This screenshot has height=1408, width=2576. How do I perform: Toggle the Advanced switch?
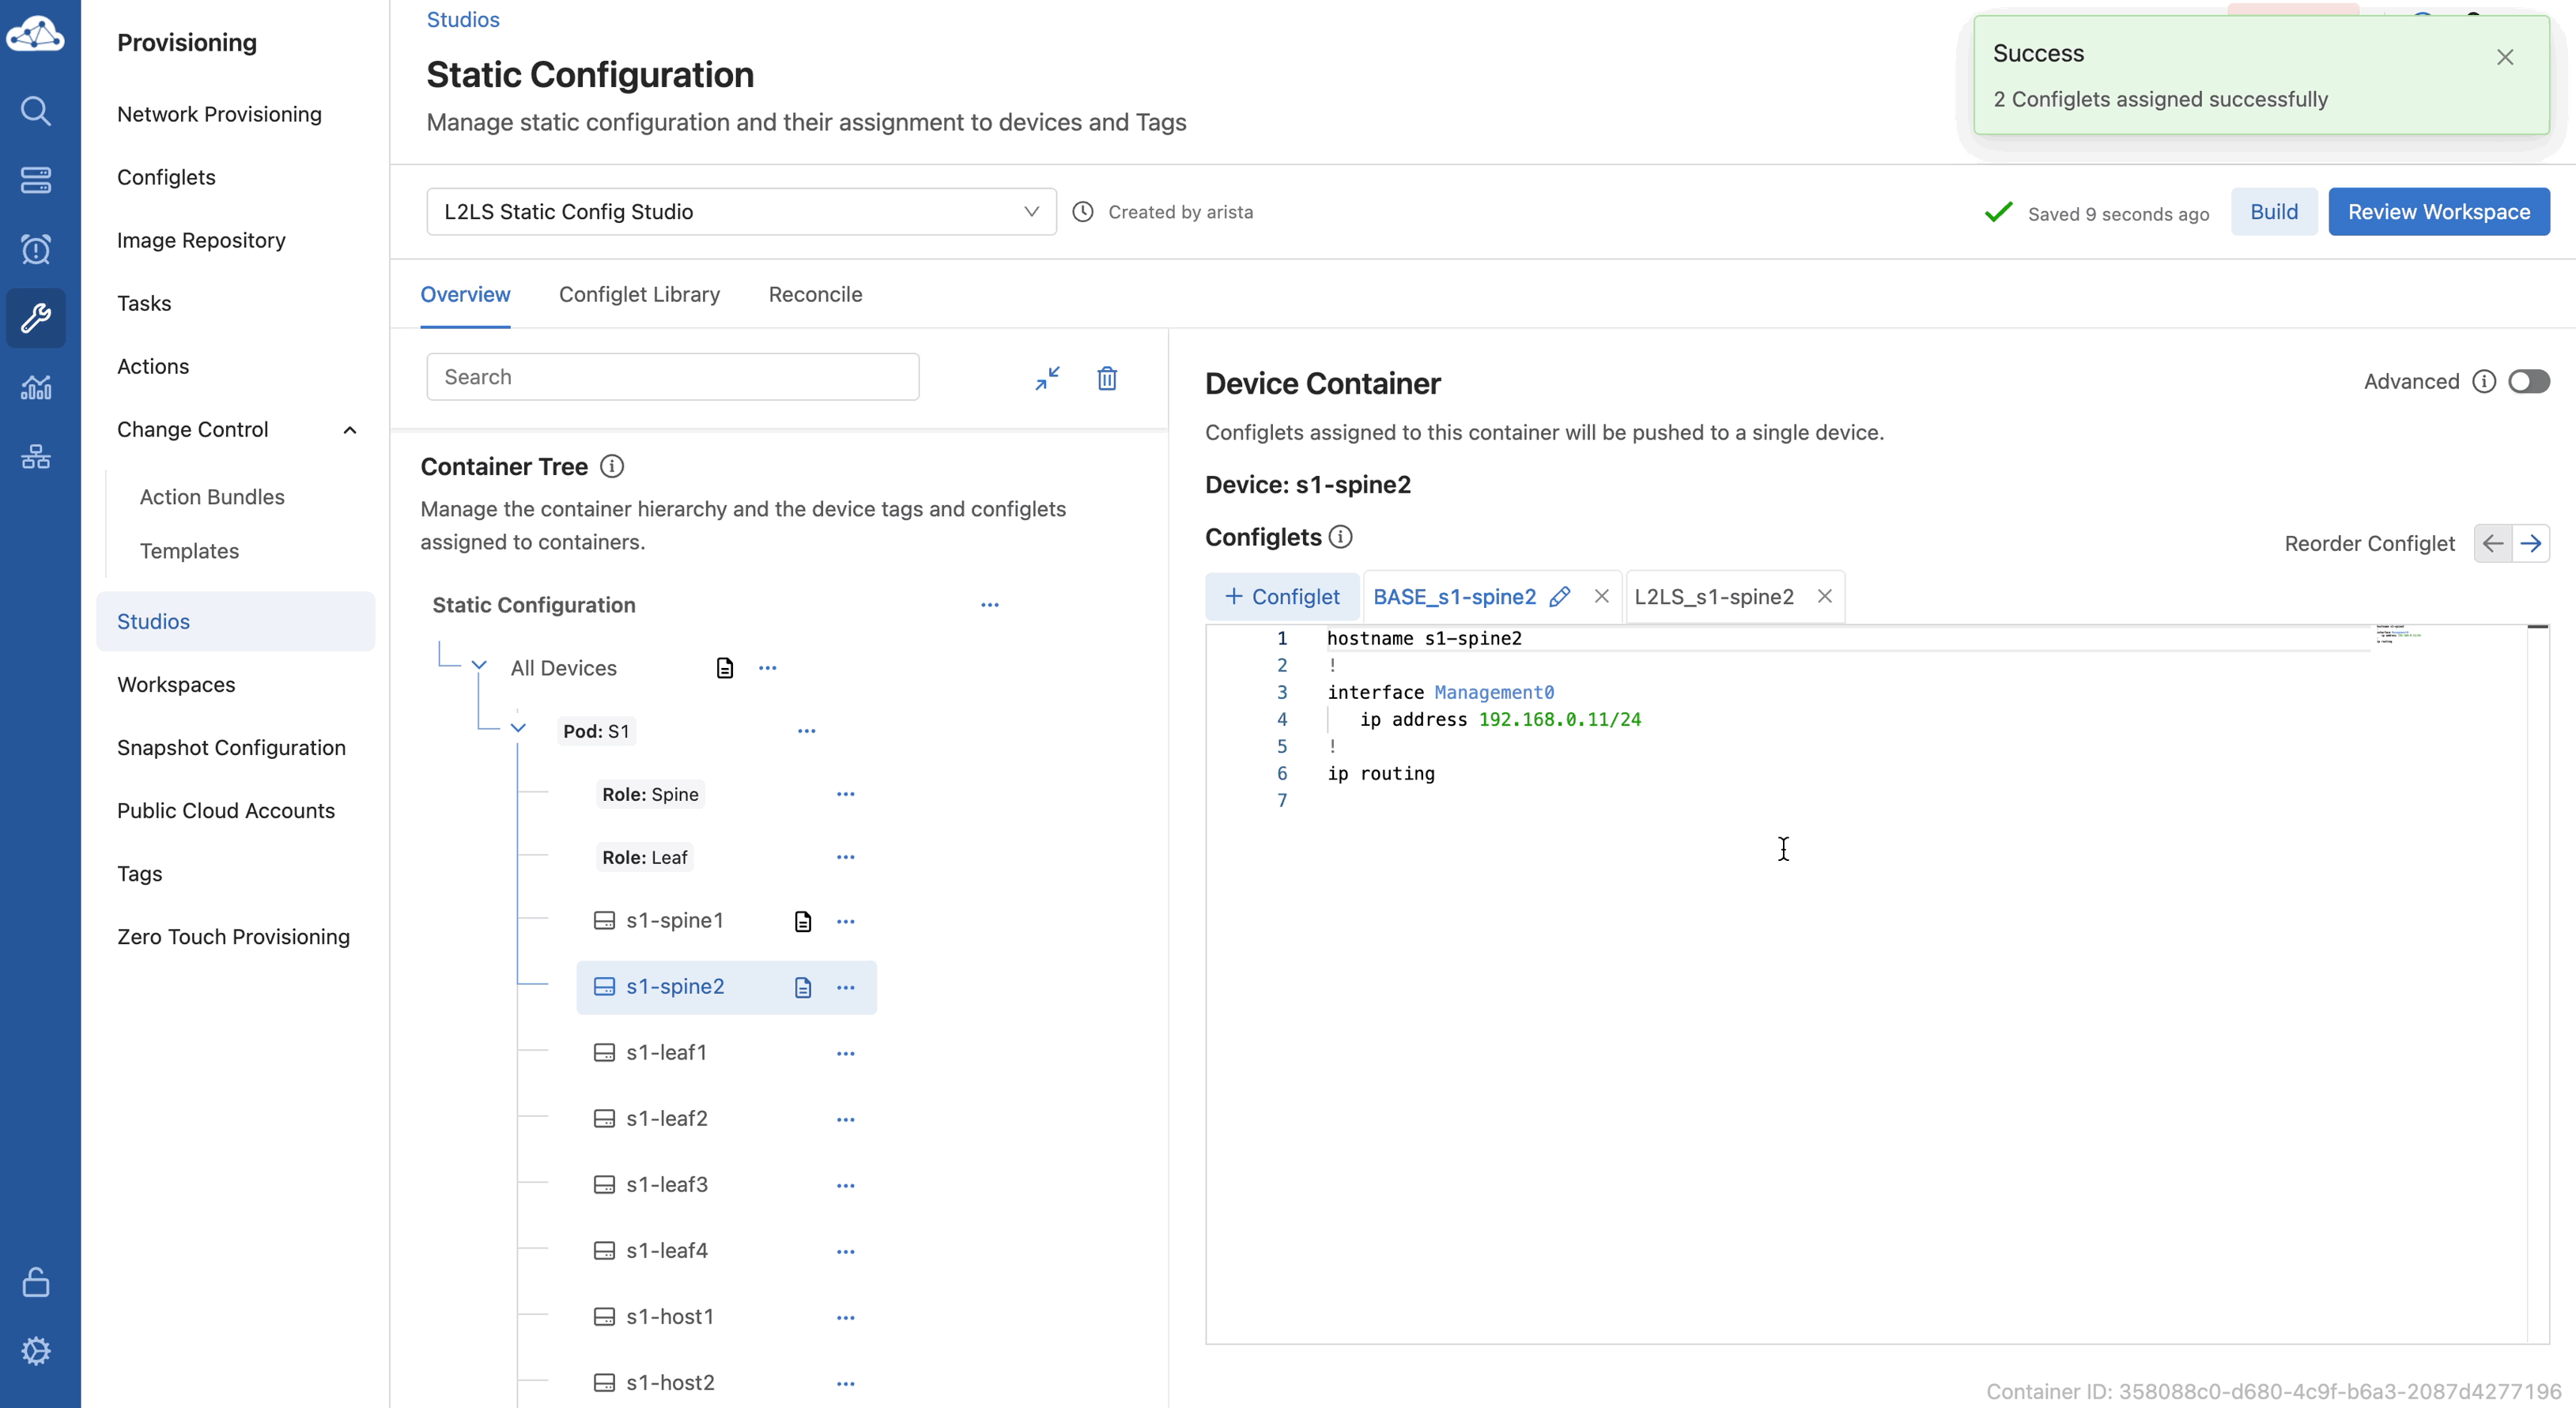click(x=2528, y=381)
